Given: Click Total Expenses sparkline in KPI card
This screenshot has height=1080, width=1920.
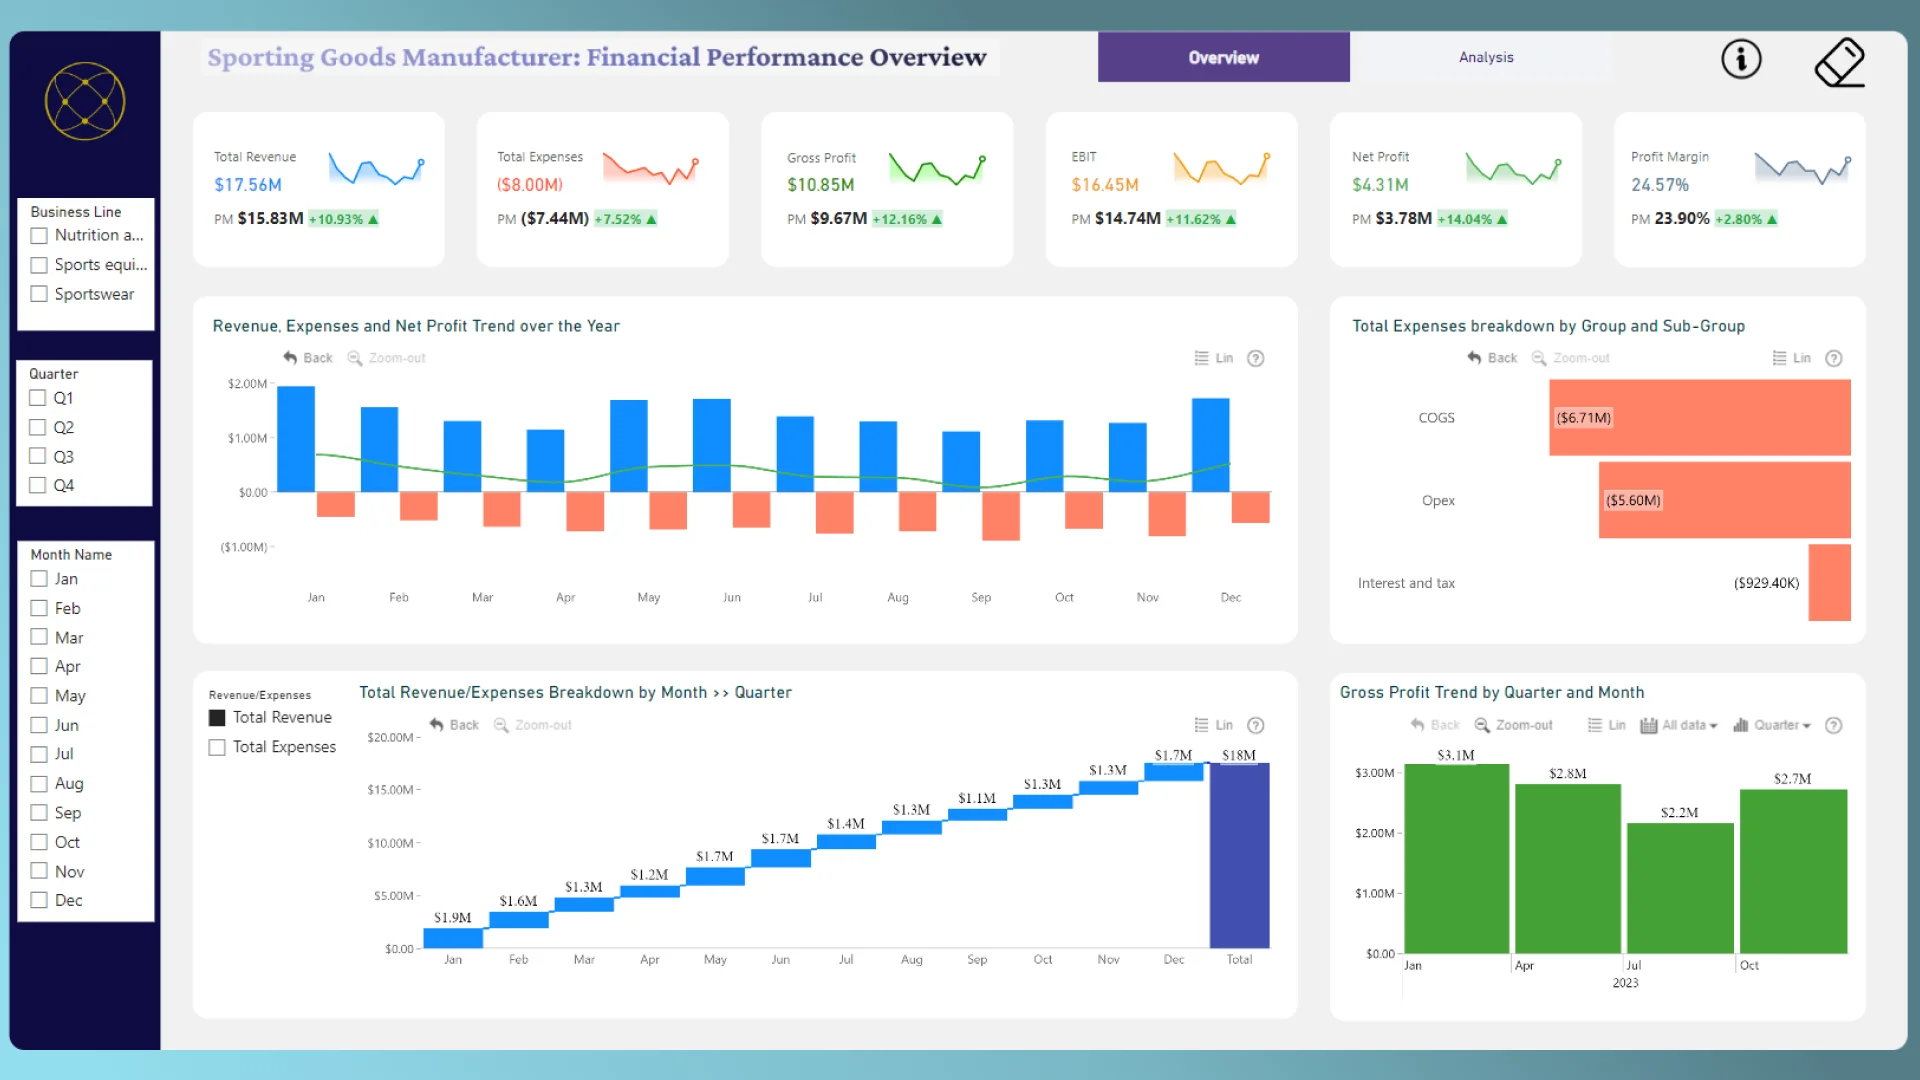Looking at the screenshot, I should 650,168.
